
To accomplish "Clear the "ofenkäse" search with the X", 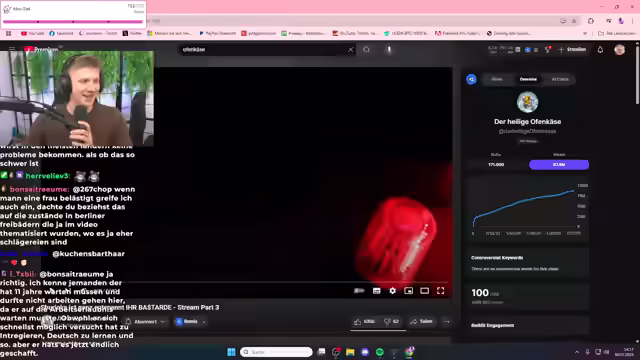I will click(x=351, y=50).
